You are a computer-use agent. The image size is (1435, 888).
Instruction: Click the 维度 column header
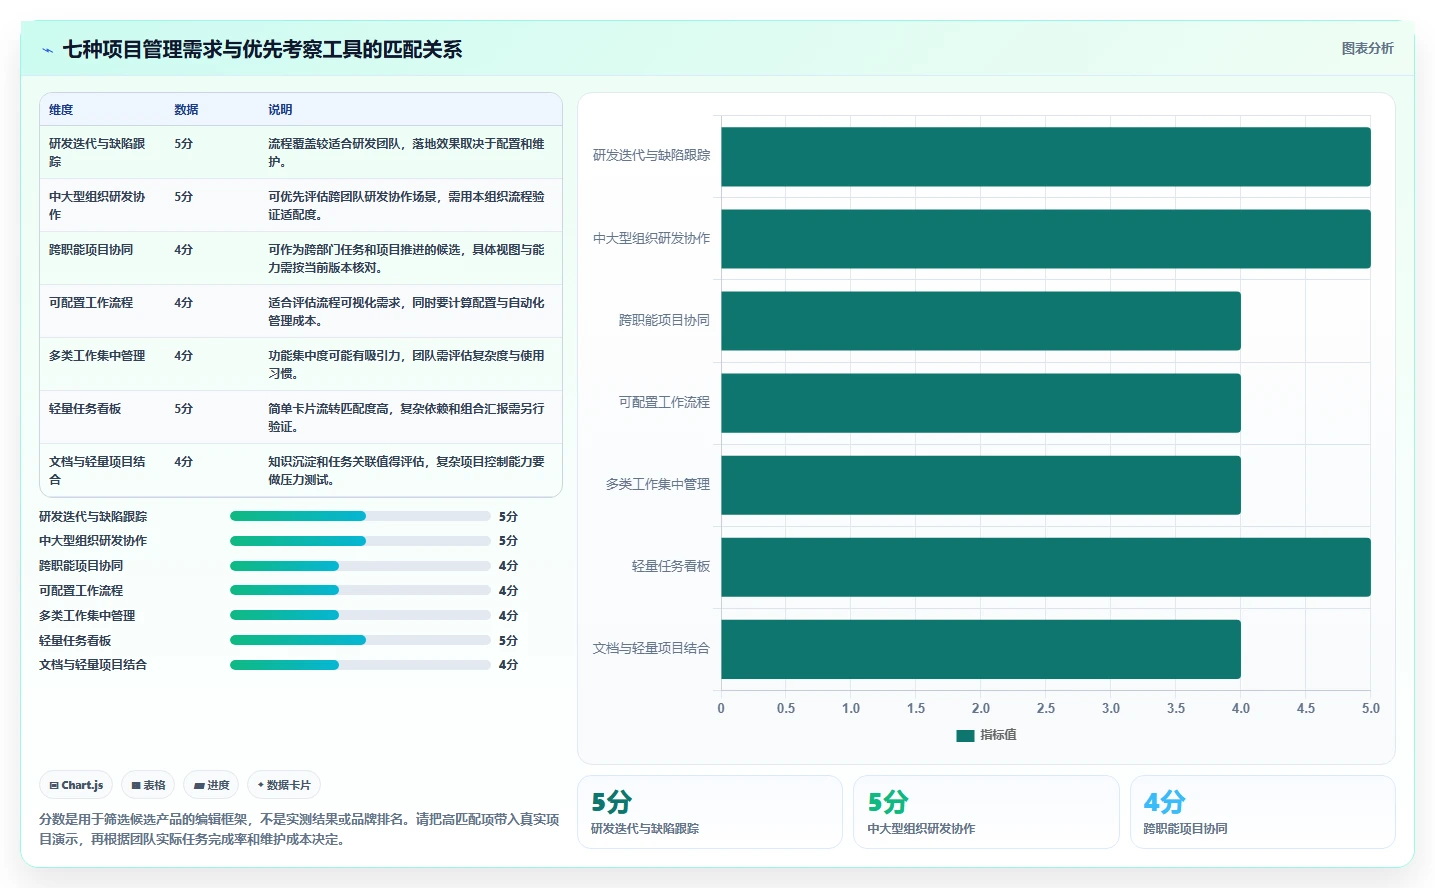tap(61, 110)
